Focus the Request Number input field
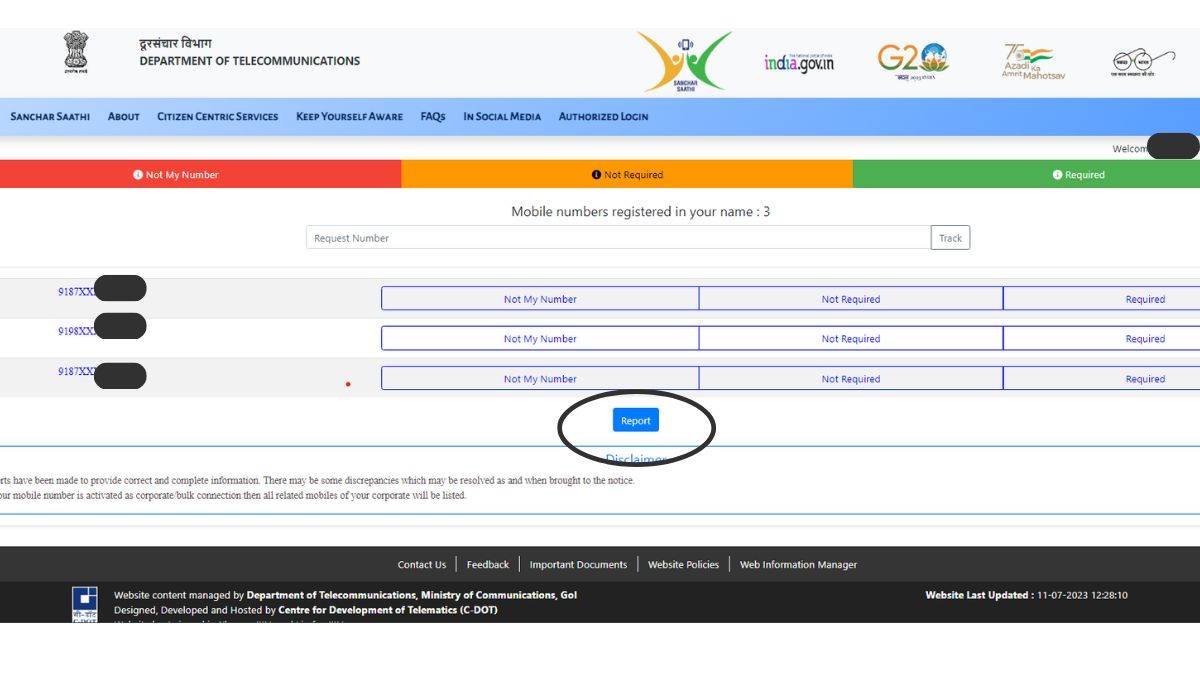The image size is (1200, 675). [x=617, y=238]
